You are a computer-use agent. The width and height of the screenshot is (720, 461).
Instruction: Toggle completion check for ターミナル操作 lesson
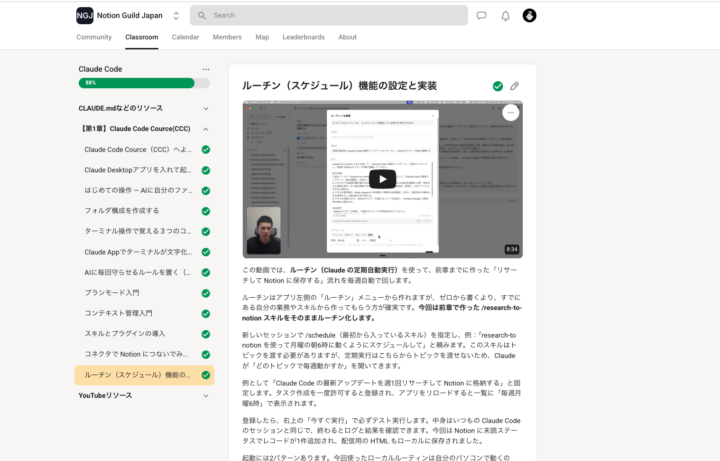(x=206, y=232)
